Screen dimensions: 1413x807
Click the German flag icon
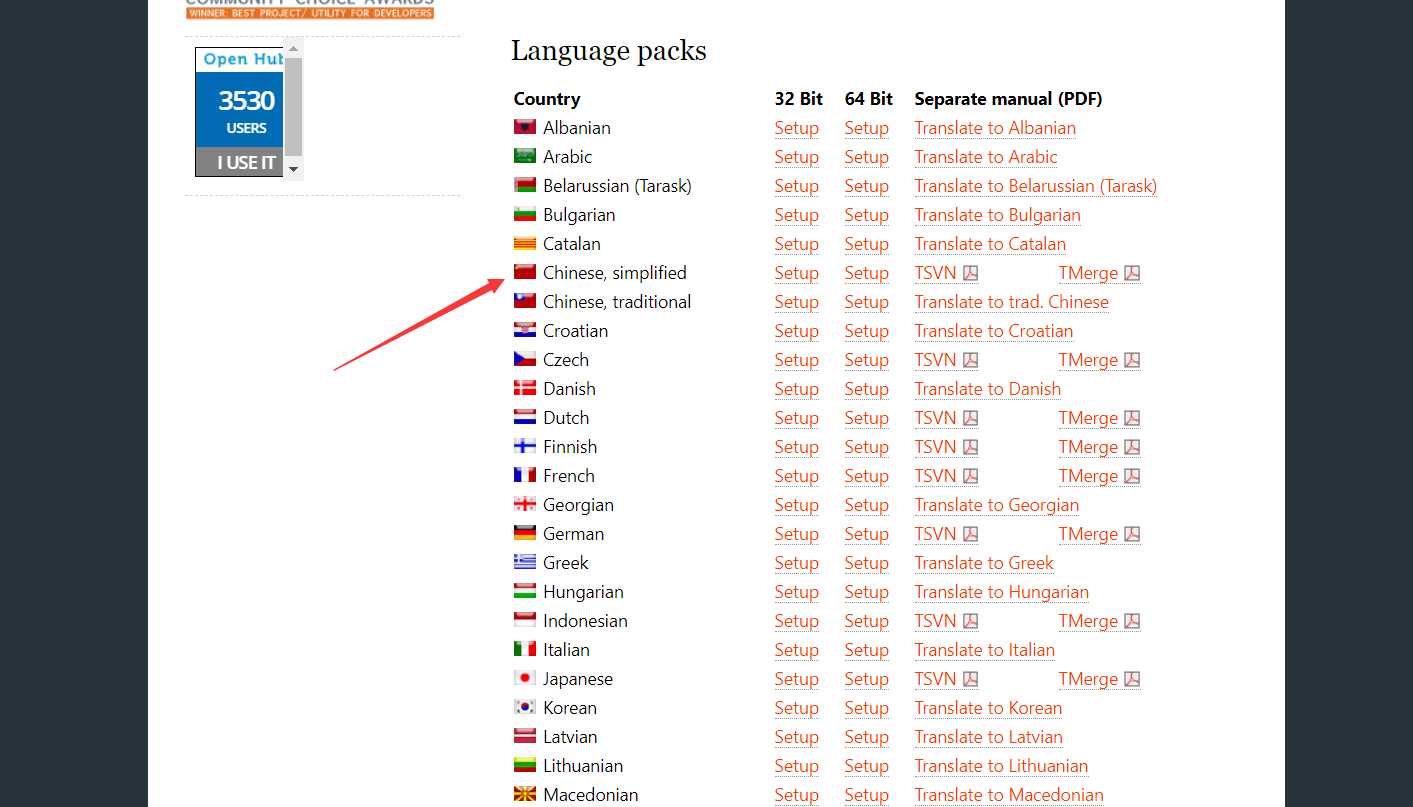point(525,533)
